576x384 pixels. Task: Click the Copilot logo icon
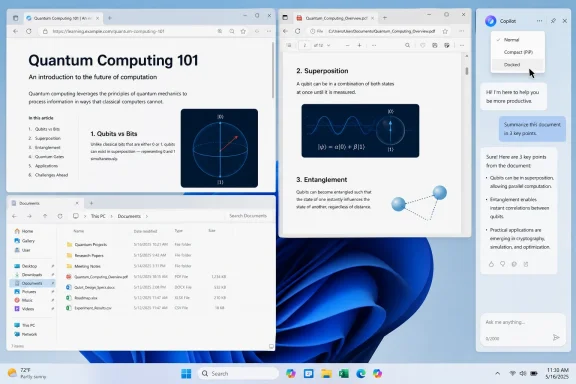tap(490, 21)
